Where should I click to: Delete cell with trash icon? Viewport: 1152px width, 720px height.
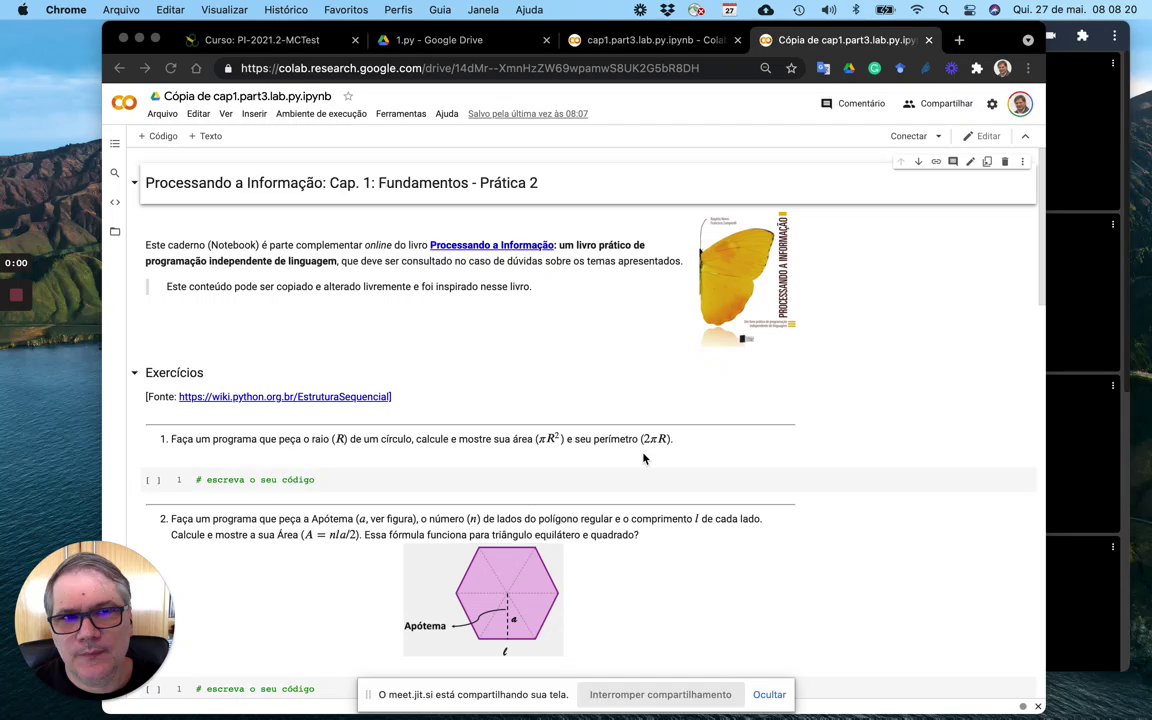(x=1005, y=162)
